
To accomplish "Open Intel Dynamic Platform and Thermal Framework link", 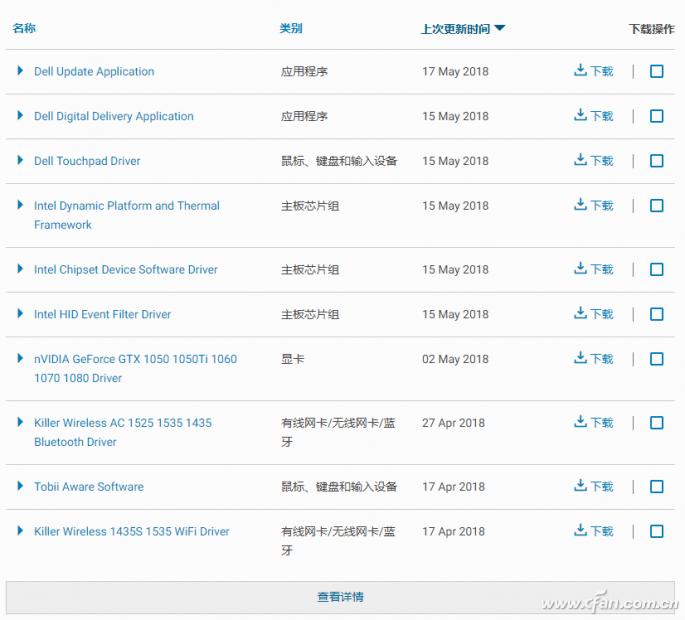I will tap(127, 215).
